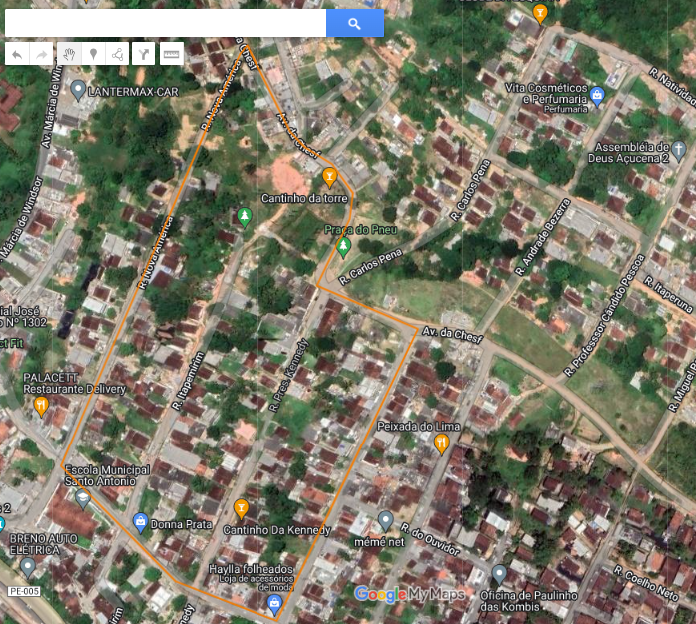The width and height of the screenshot is (696, 624).
Task: Click the R. Andrade Bezerra street label
Action: pyautogui.click(x=542, y=237)
